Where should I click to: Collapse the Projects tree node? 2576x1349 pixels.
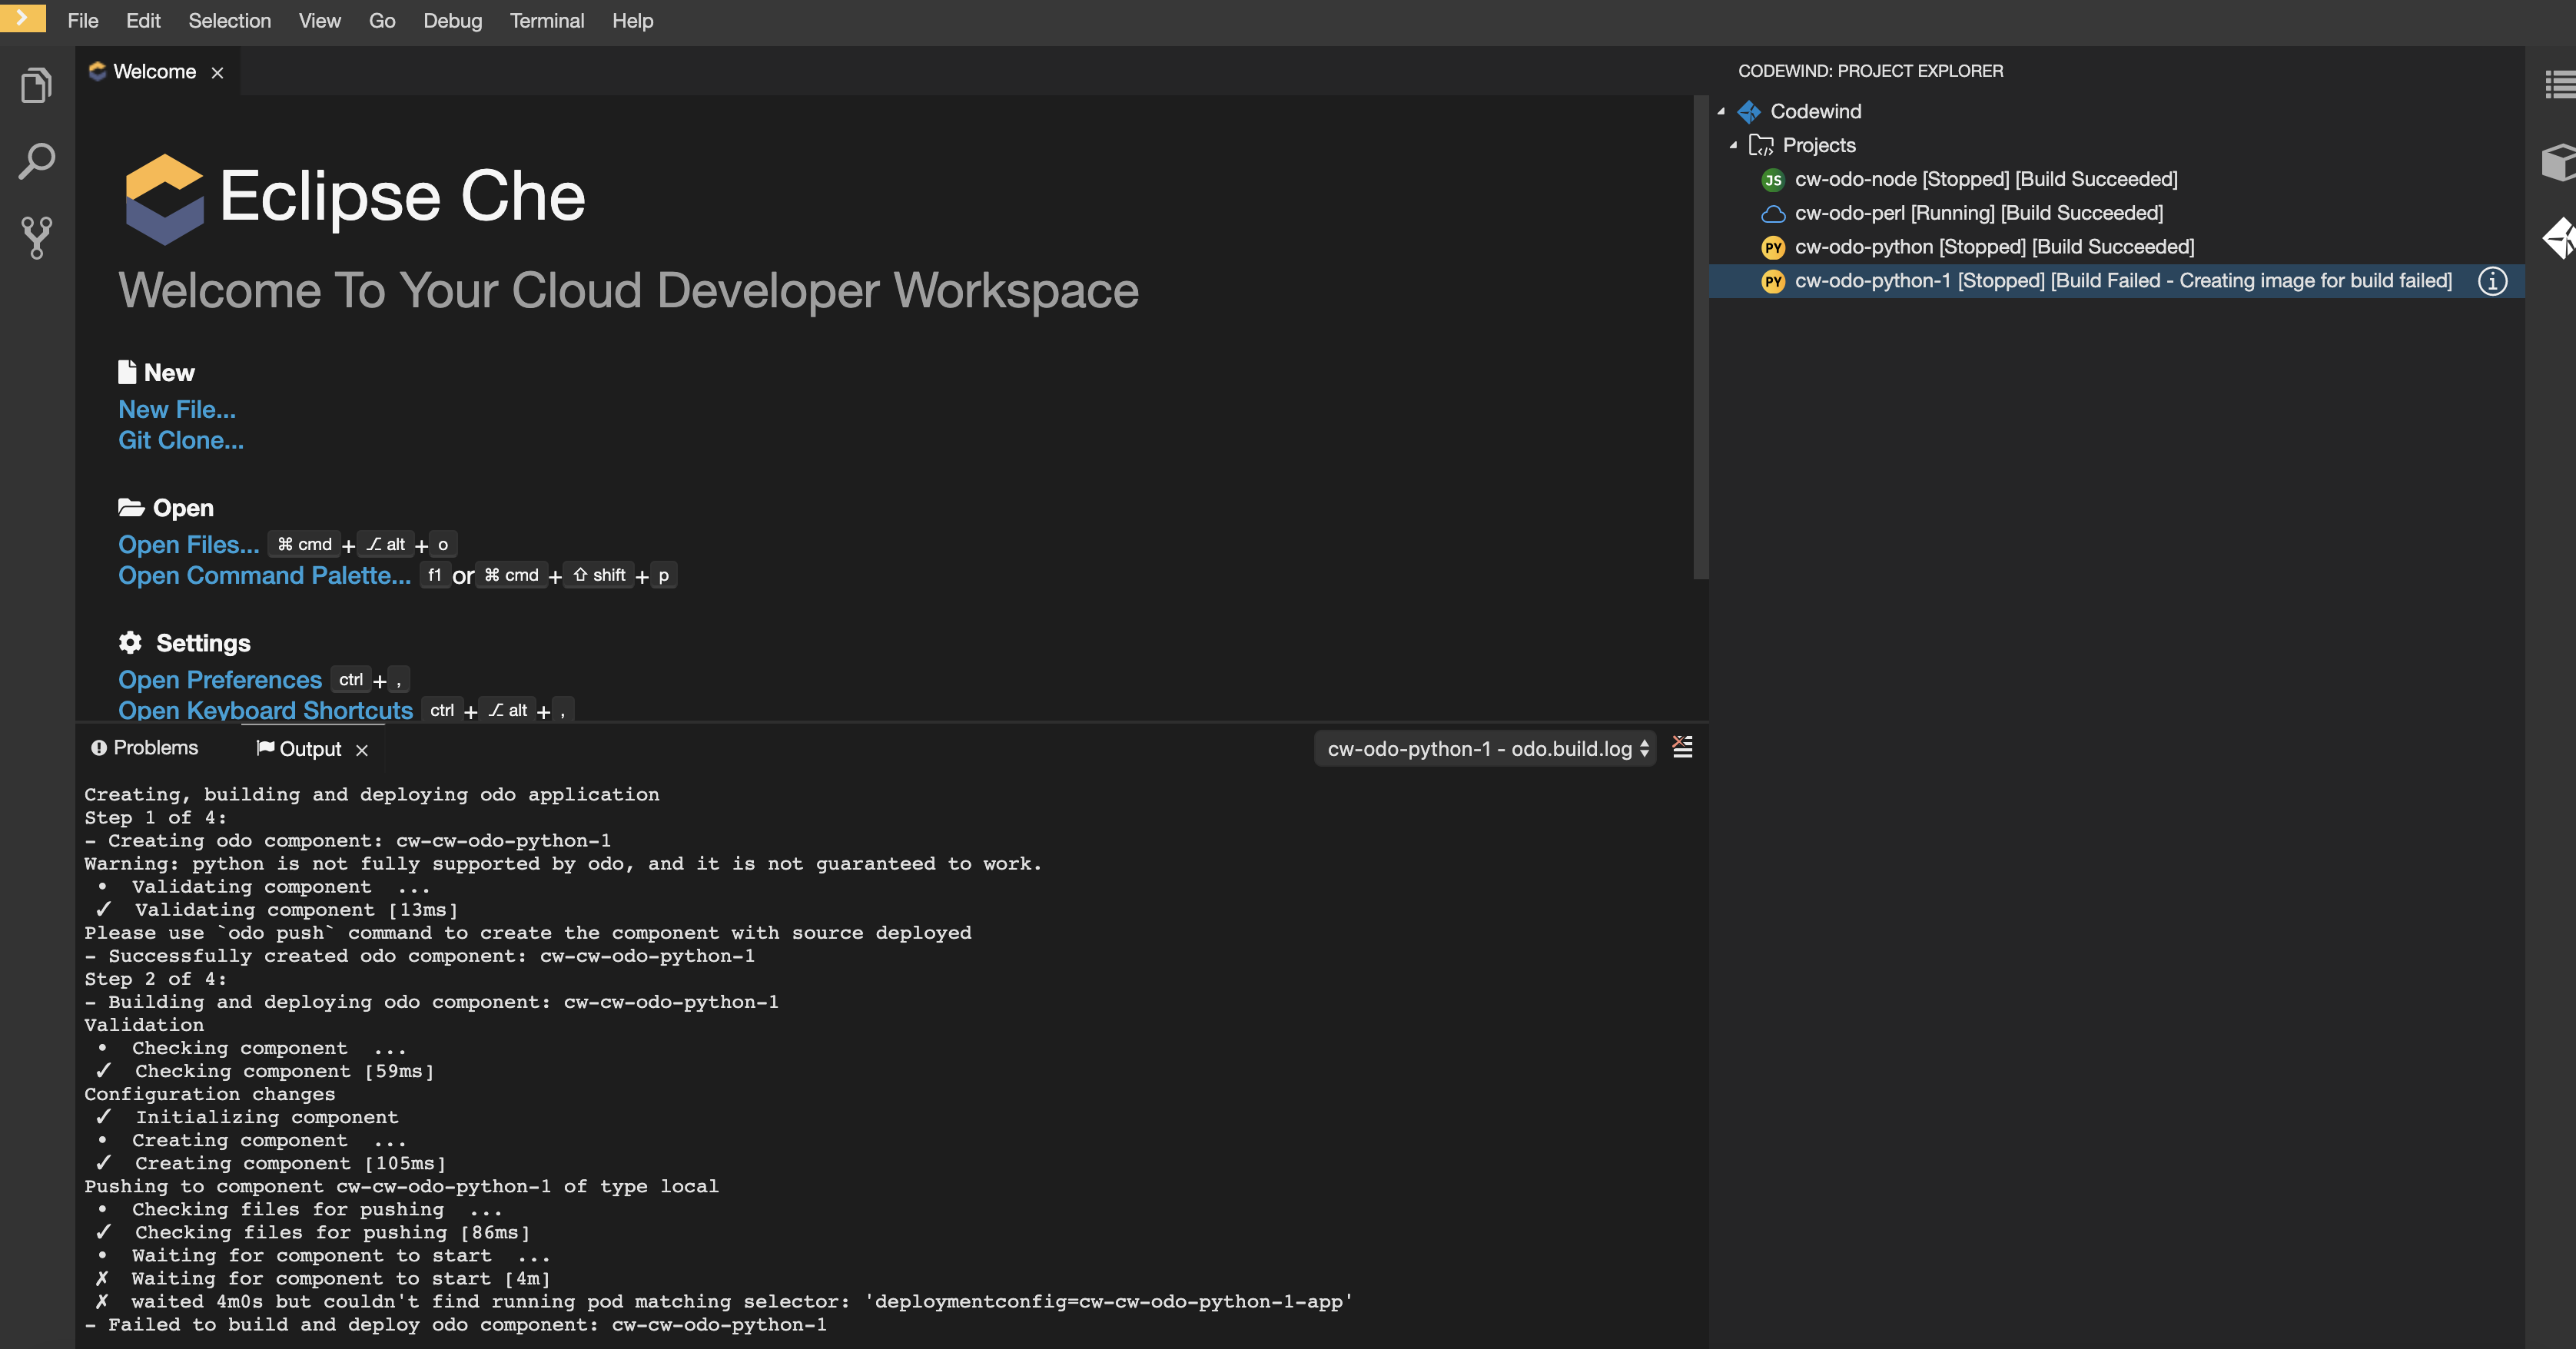click(x=1733, y=145)
